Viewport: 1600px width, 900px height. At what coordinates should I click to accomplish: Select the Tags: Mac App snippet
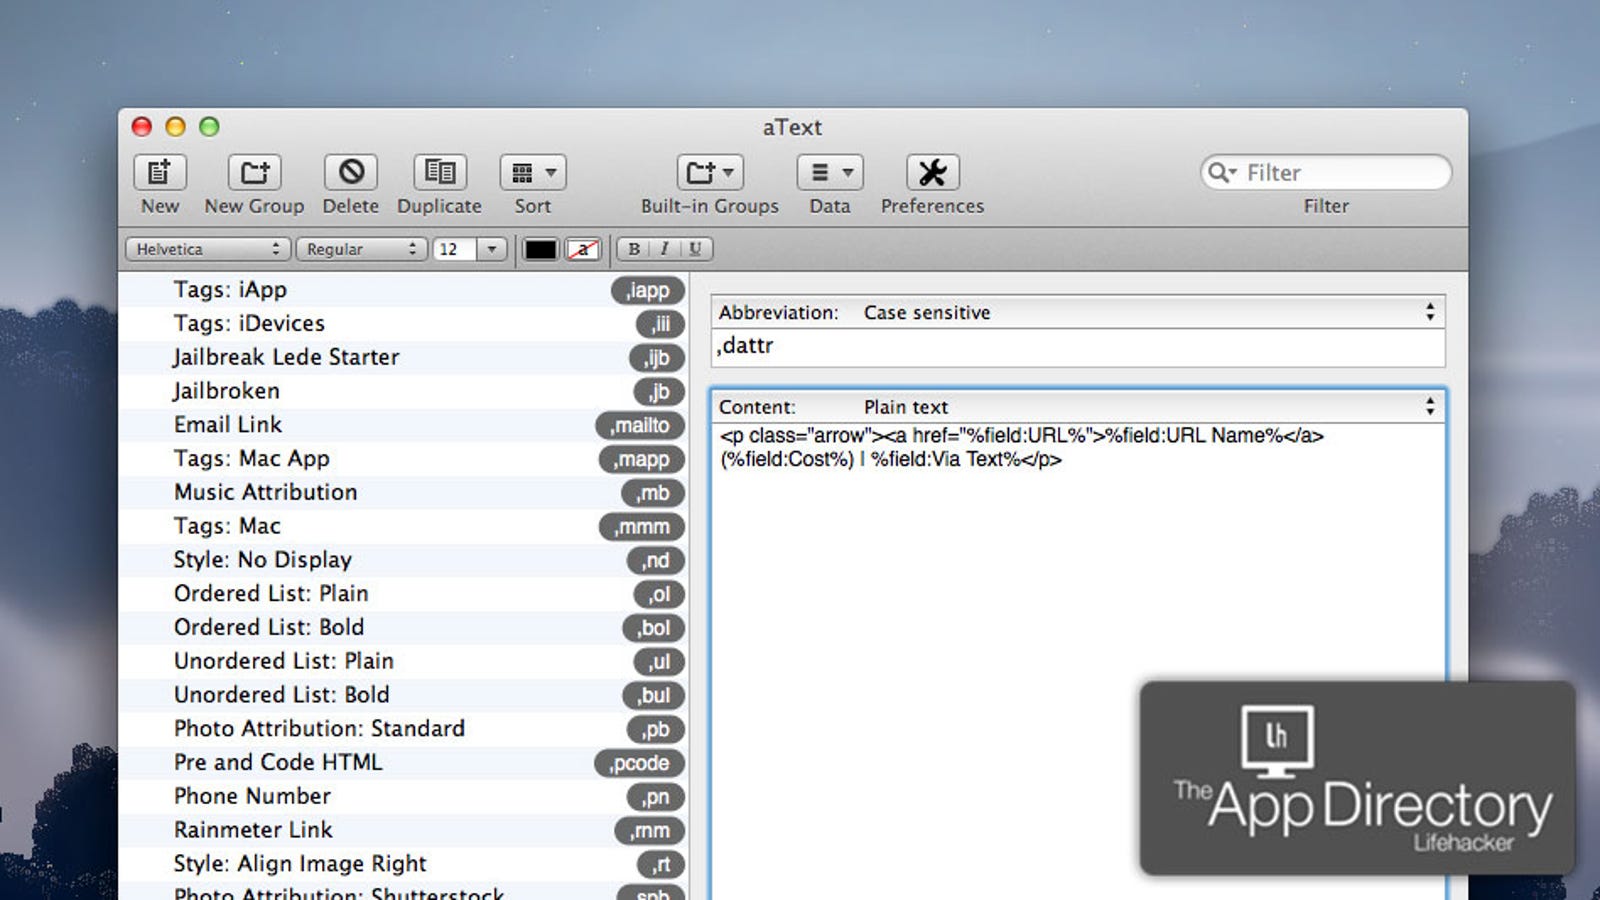tap(403, 459)
